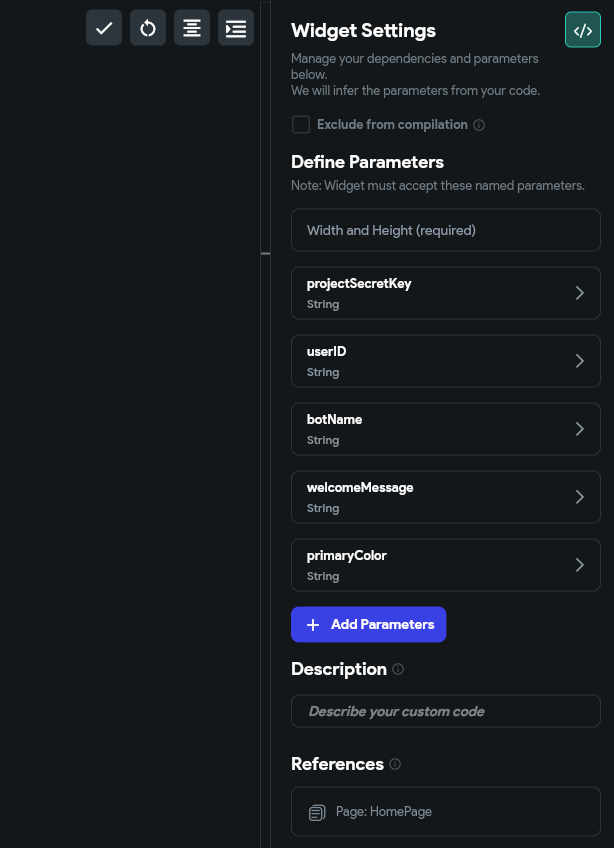Image resolution: width=614 pixels, height=848 pixels.
Task: Click the String label under primaryColor
Action: pos(322,575)
